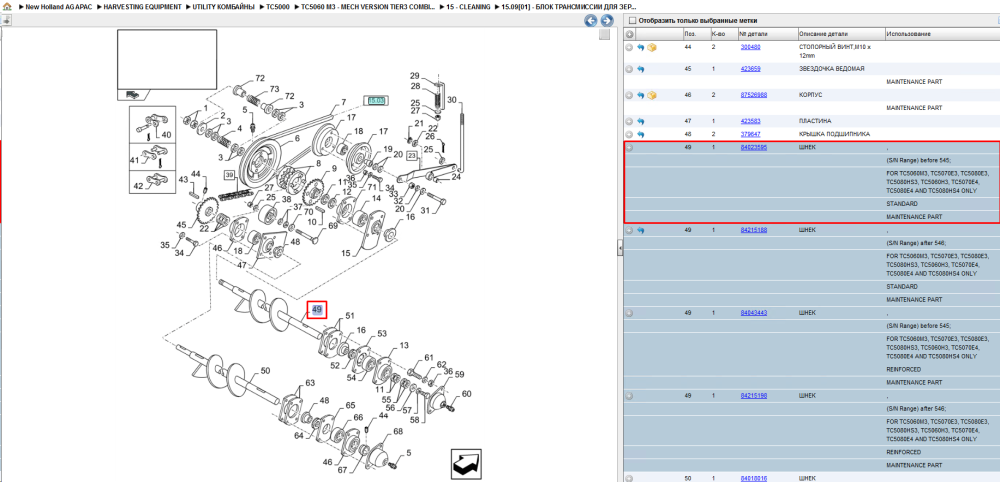Open the pin icon below home

(x=6, y=20)
